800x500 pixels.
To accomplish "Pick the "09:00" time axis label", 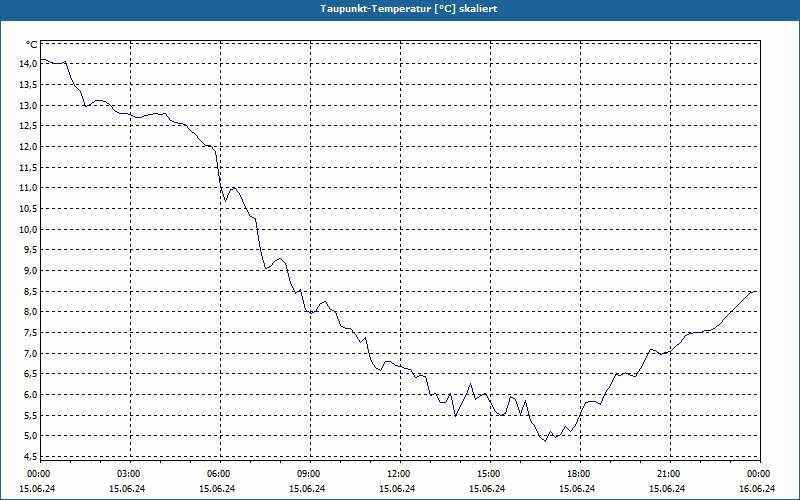I will (x=308, y=474).
